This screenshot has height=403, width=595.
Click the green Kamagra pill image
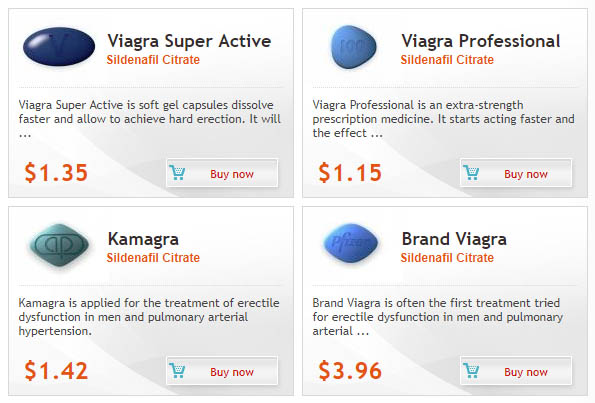59,245
